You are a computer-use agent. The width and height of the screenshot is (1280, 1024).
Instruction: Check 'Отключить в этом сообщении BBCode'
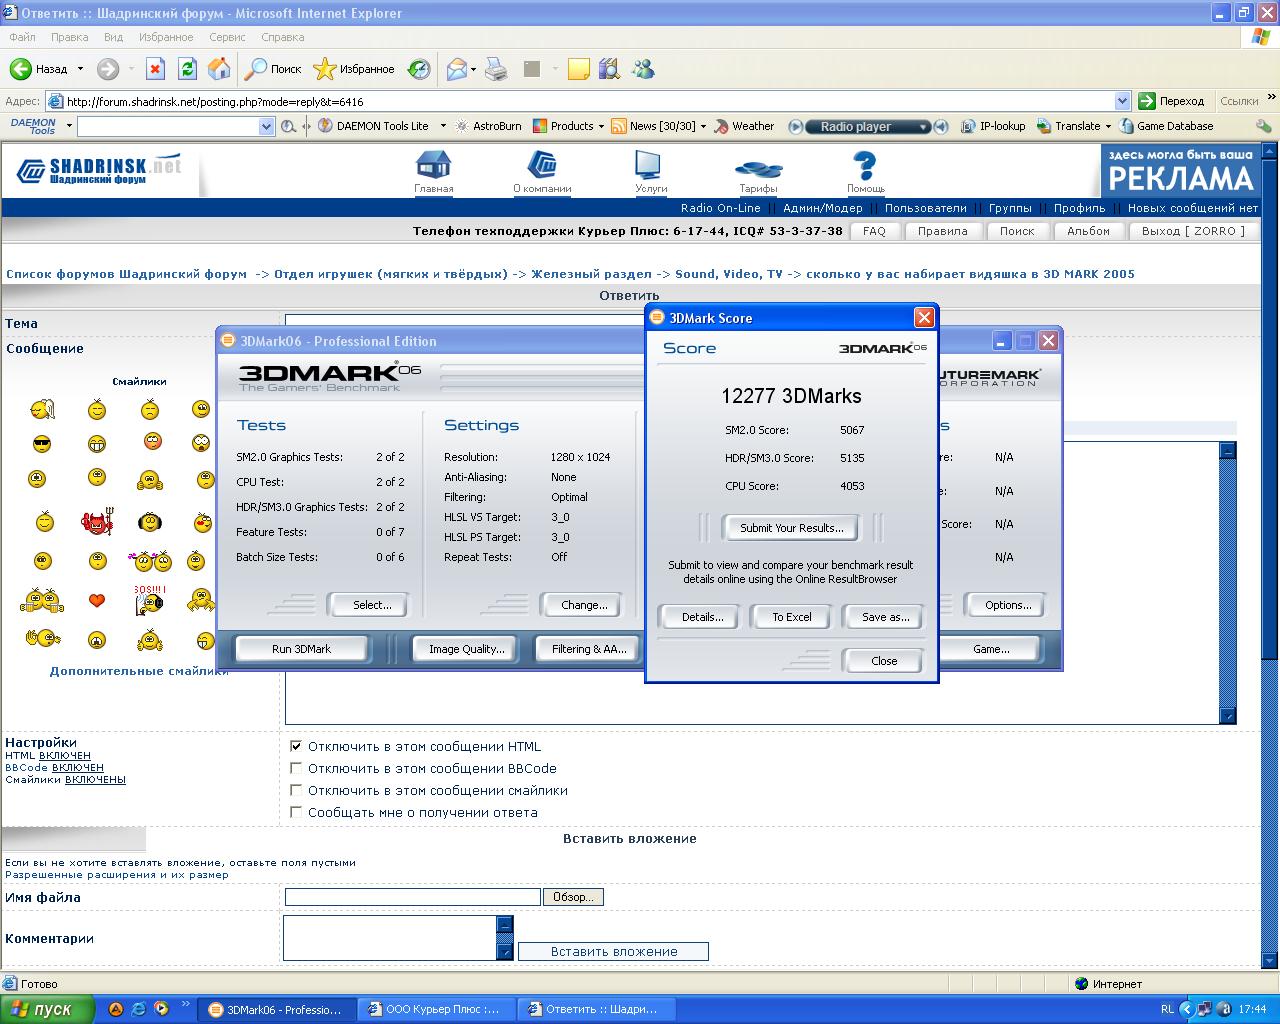(296, 768)
